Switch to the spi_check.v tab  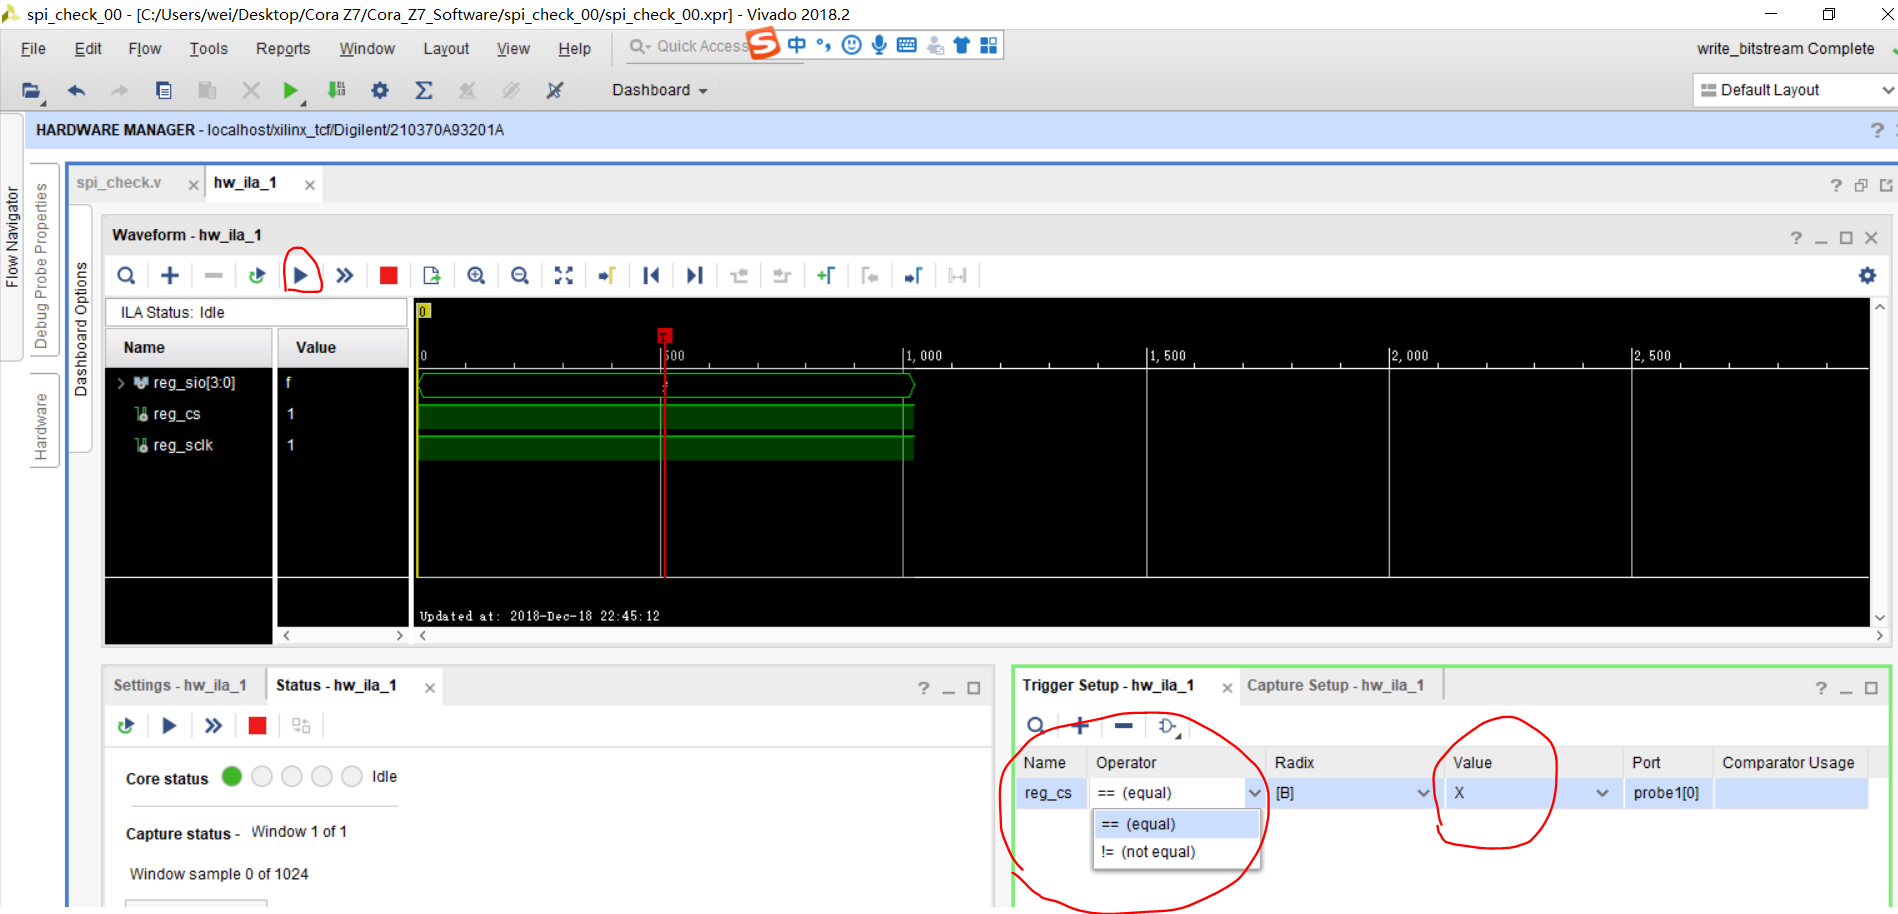pyautogui.click(x=119, y=182)
